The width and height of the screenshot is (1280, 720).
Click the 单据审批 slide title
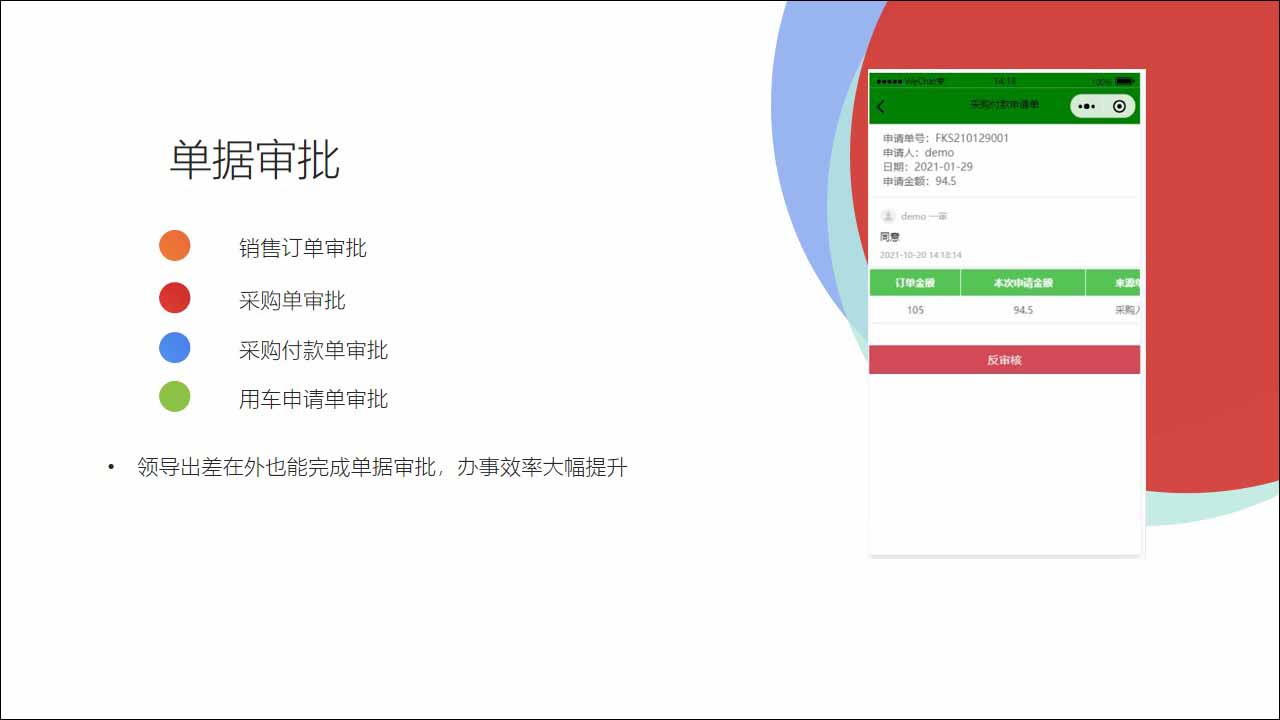pyautogui.click(x=255, y=160)
